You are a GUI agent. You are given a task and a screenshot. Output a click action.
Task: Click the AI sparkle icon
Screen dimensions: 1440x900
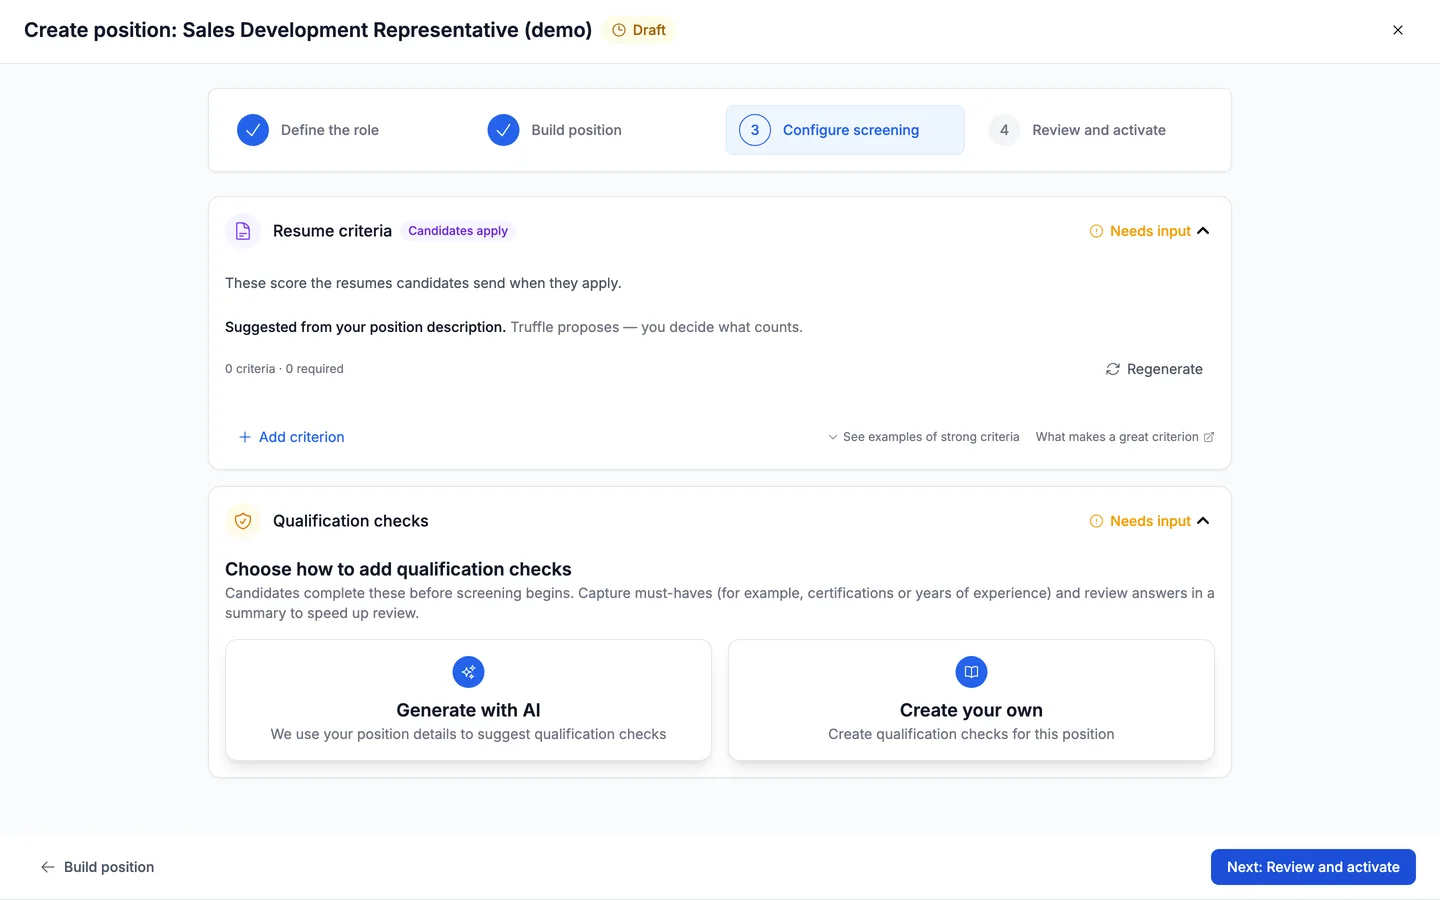tap(468, 672)
